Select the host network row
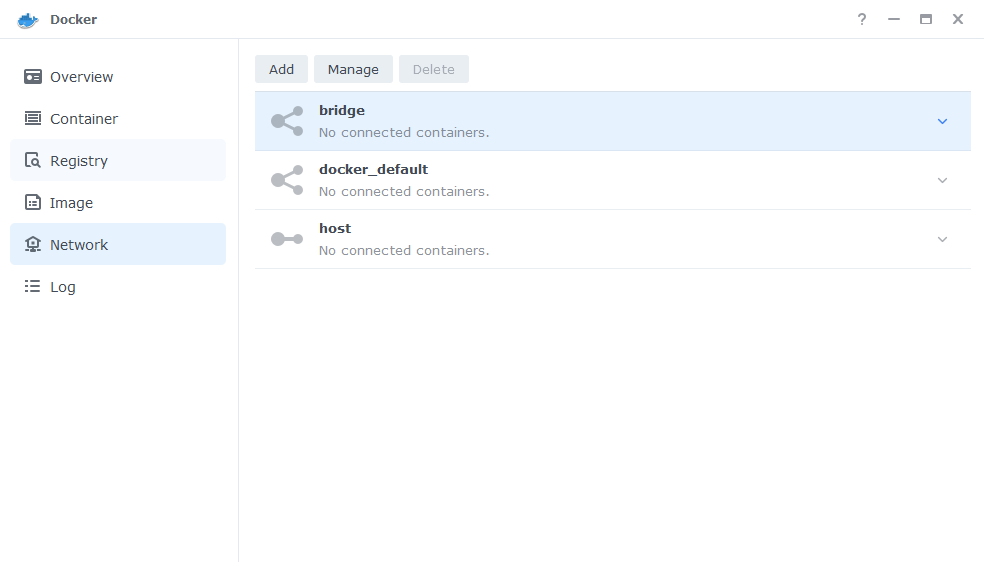 612,239
